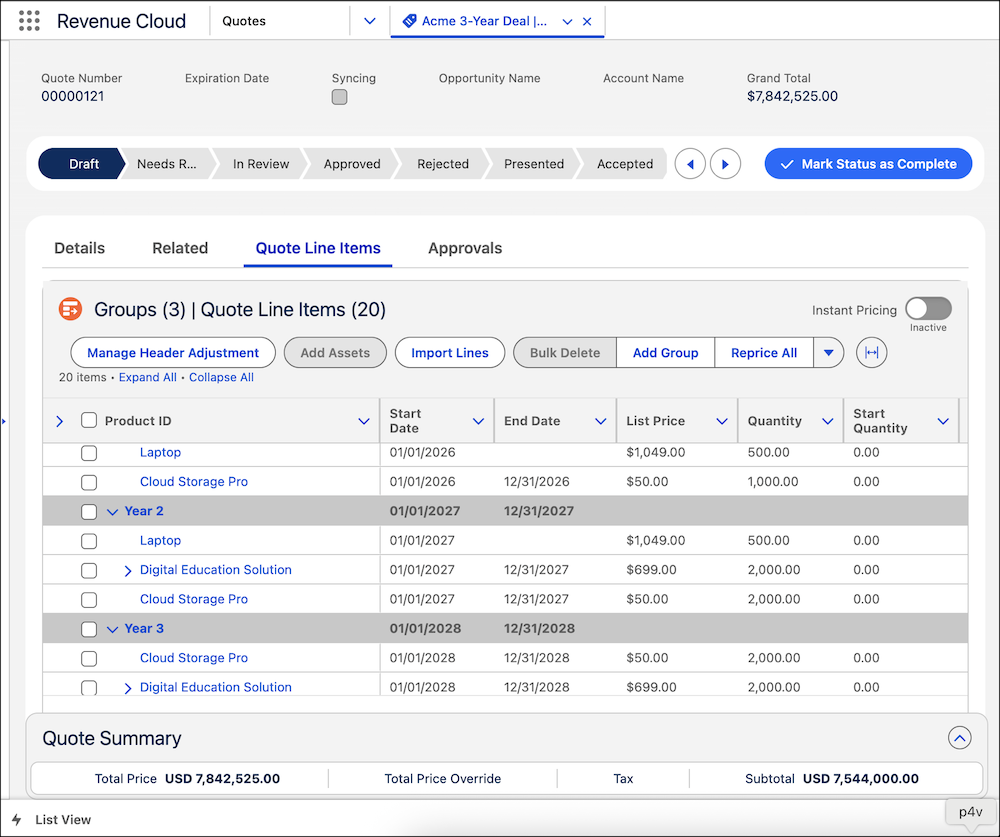Select the Approved path stage
The image size is (1000, 837).
click(352, 164)
